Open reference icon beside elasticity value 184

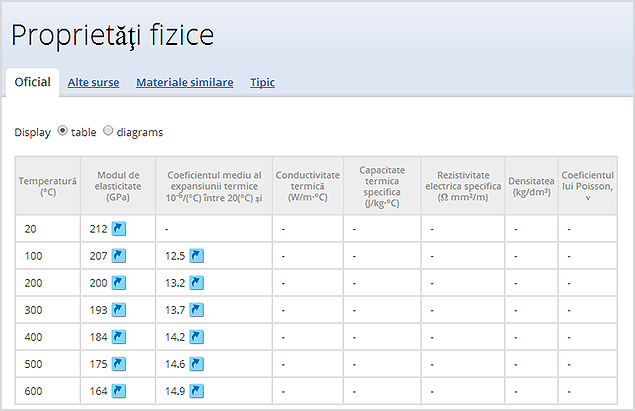point(119,337)
